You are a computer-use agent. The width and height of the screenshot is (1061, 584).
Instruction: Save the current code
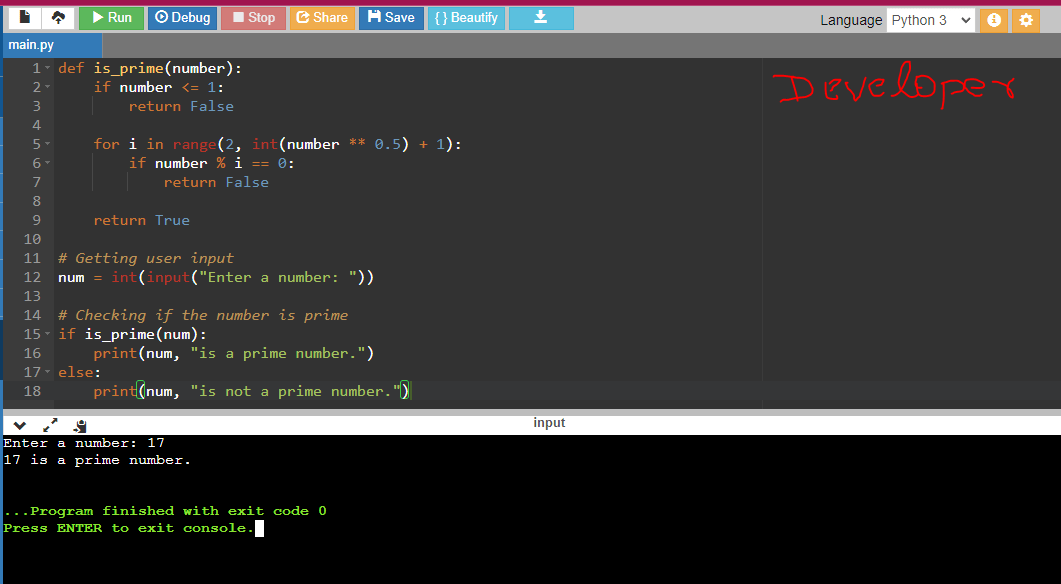pos(390,17)
